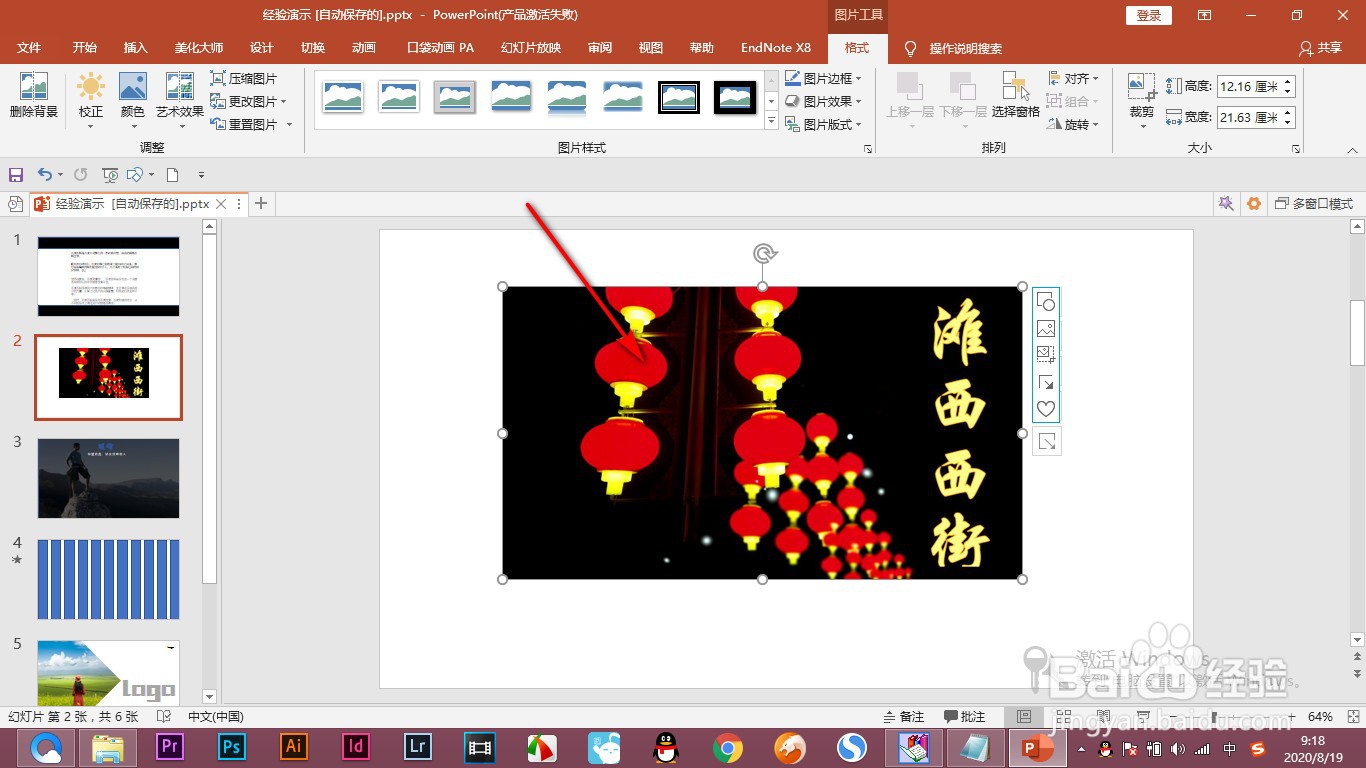The image size is (1366, 768).
Task: Open Google Chrome from the taskbar
Action: pyautogui.click(x=727, y=747)
